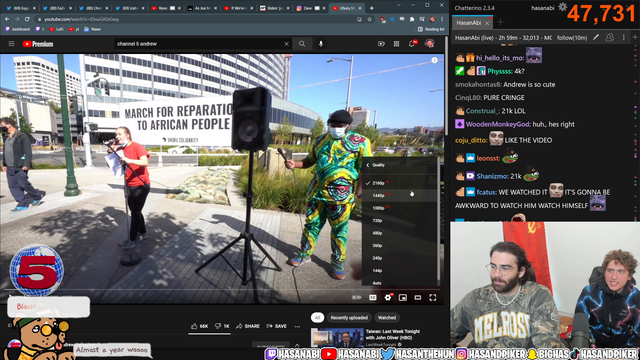
Task: Like the video with 66K thumbs up
Action: coord(200,326)
